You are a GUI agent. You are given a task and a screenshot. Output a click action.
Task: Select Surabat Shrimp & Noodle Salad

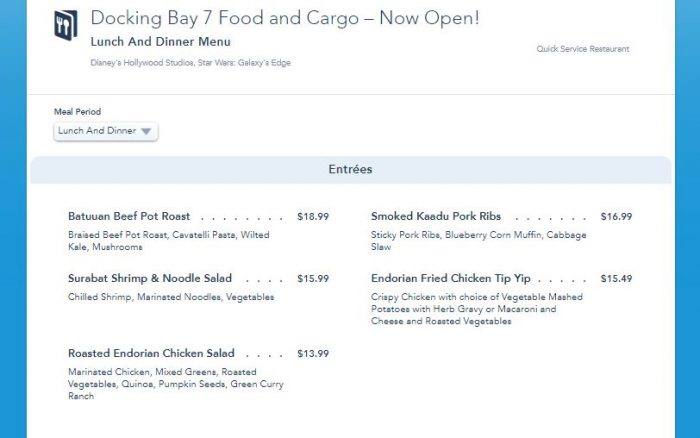pyautogui.click(x=150, y=278)
